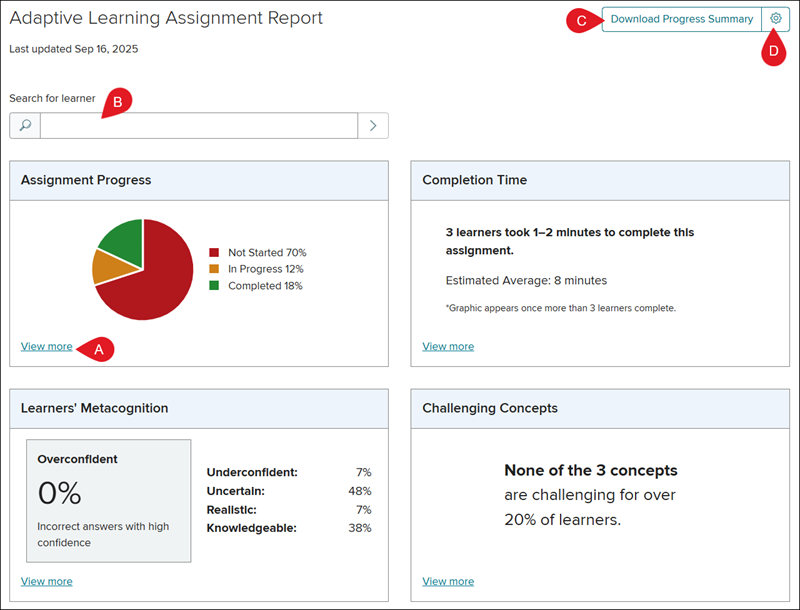Submit search with the arrow button
800x610 pixels.
373,125
